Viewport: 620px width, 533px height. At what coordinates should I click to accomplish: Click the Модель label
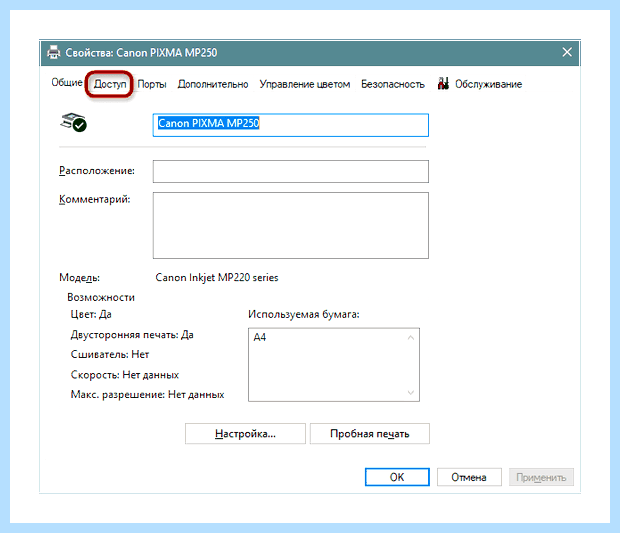(79, 278)
